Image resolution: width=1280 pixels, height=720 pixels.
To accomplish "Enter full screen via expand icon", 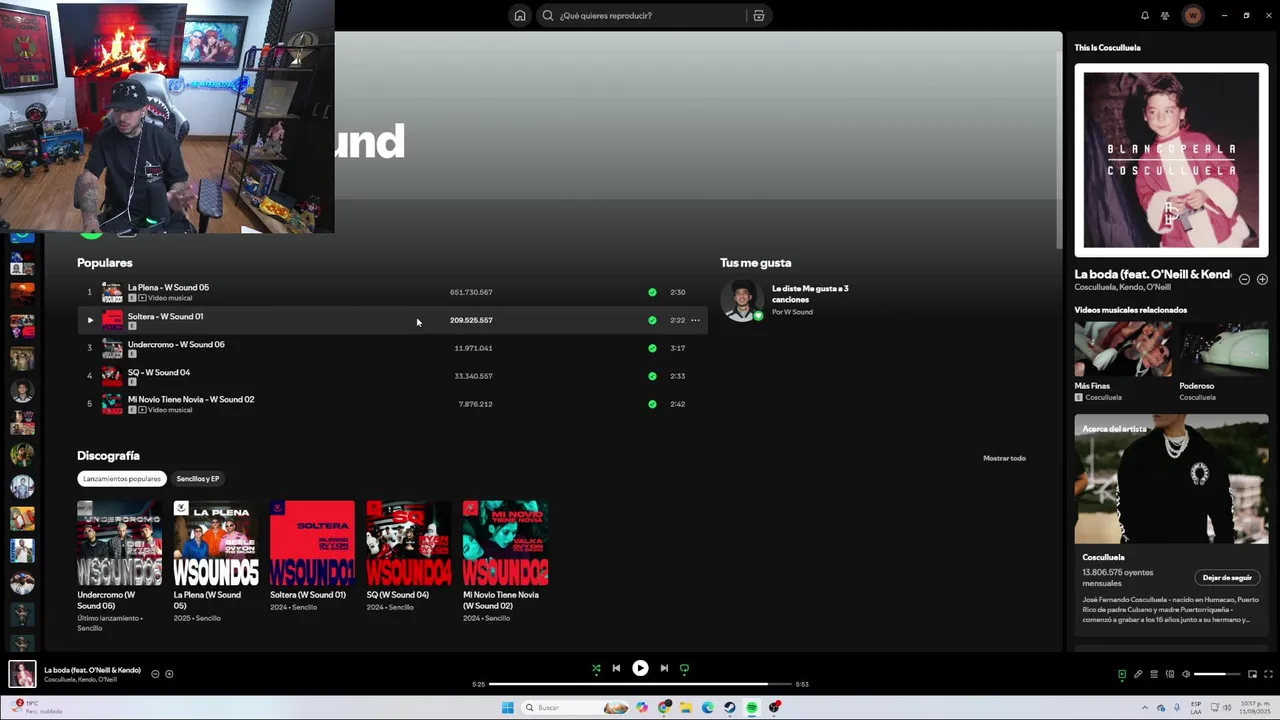I will pos(1268,674).
